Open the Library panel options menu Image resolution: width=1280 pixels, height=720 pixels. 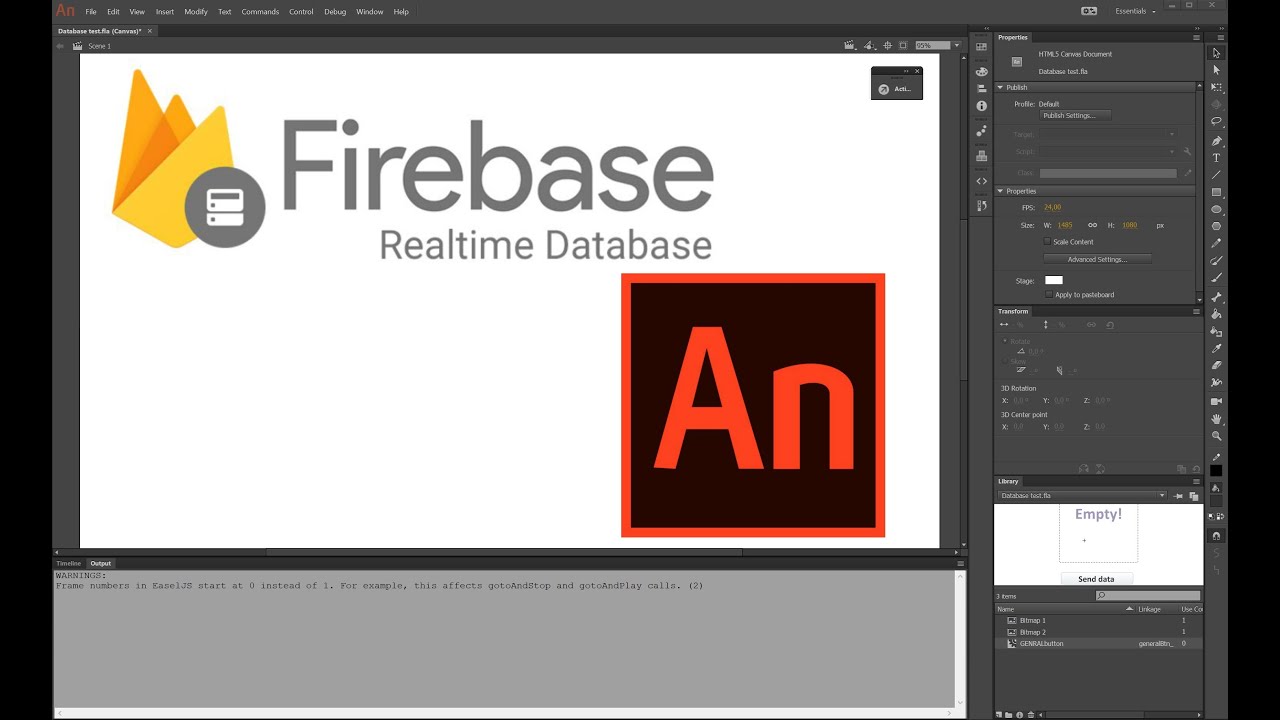(1196, 481)
